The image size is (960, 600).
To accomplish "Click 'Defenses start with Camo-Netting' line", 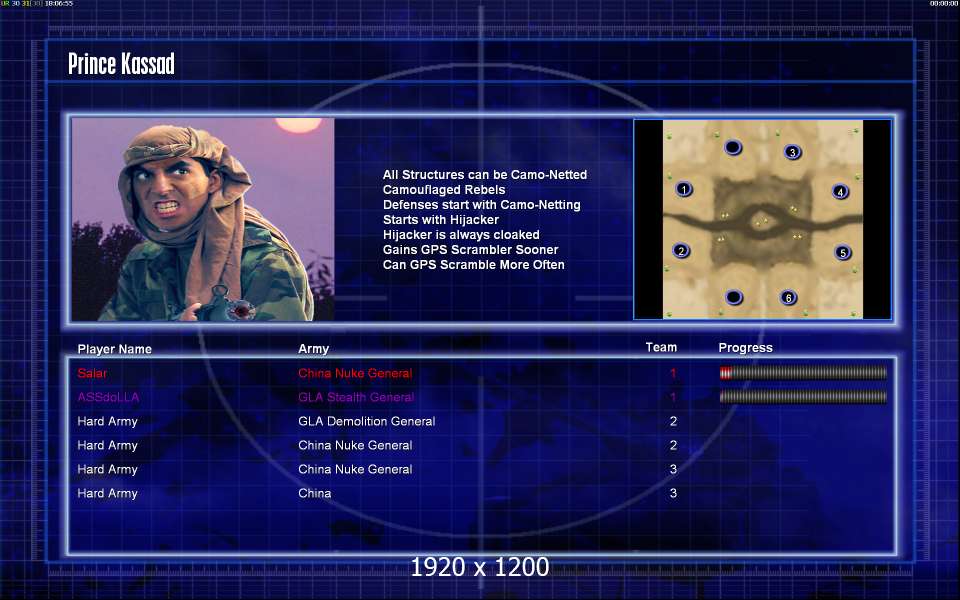I will click(482, 204).
